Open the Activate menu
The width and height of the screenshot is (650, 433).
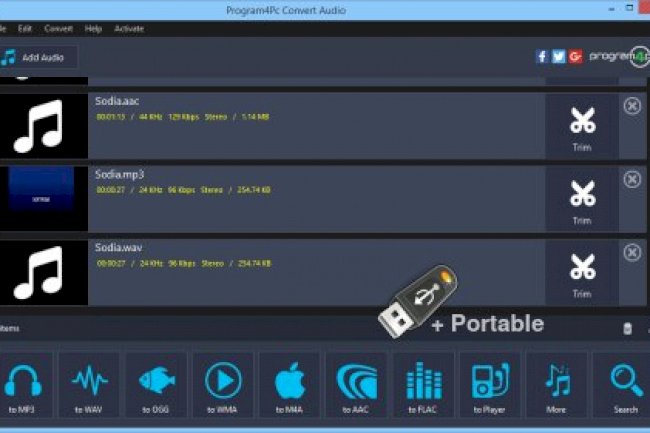point(129,29)
